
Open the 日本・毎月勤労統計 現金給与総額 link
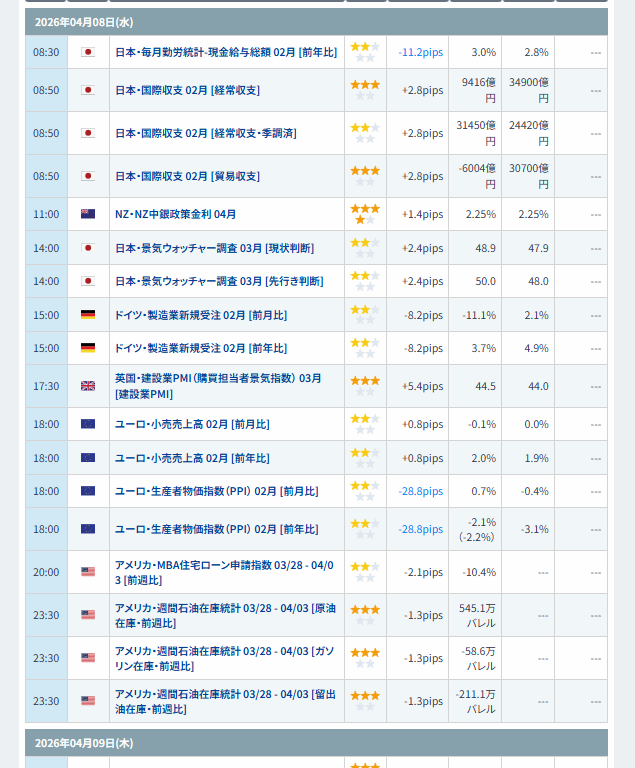(x=225, y=52)
